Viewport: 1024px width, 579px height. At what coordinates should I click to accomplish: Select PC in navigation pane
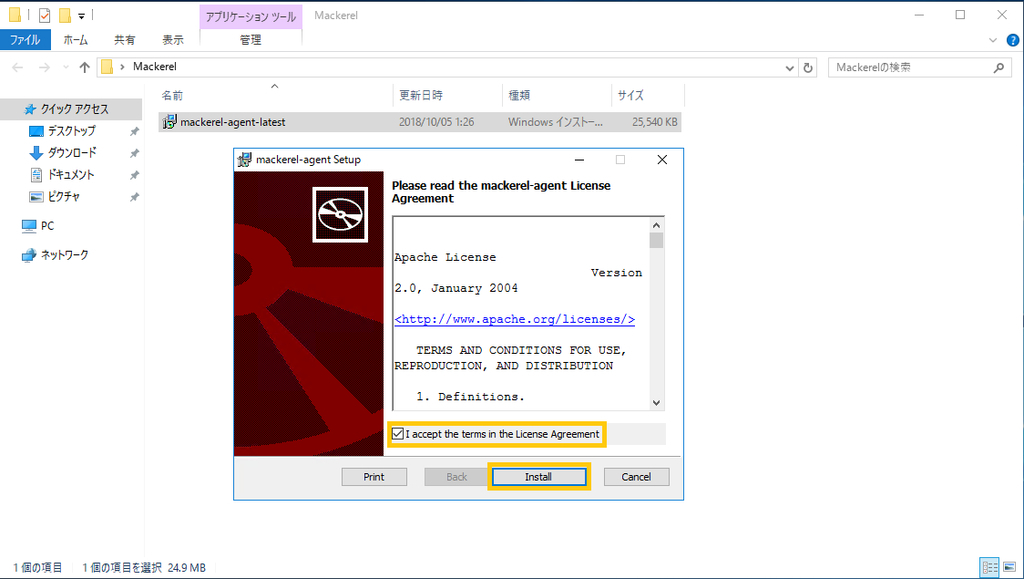(x=47, y=226)
